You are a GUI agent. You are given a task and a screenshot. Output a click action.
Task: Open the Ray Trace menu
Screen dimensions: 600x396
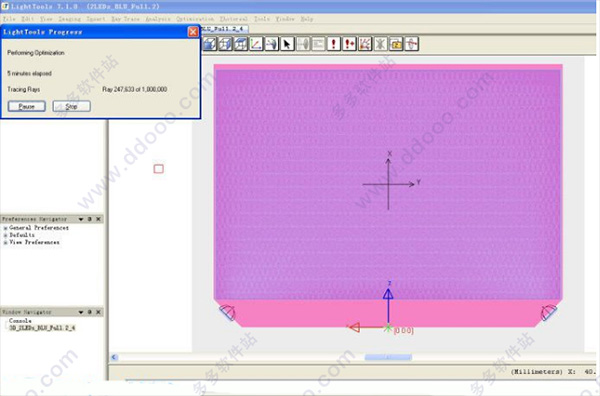(125, 19)
